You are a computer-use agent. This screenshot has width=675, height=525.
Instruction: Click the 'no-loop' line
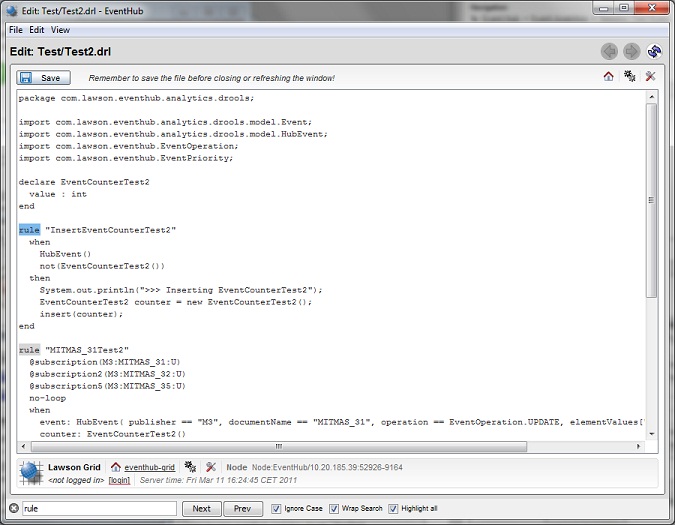coord(47,398)
